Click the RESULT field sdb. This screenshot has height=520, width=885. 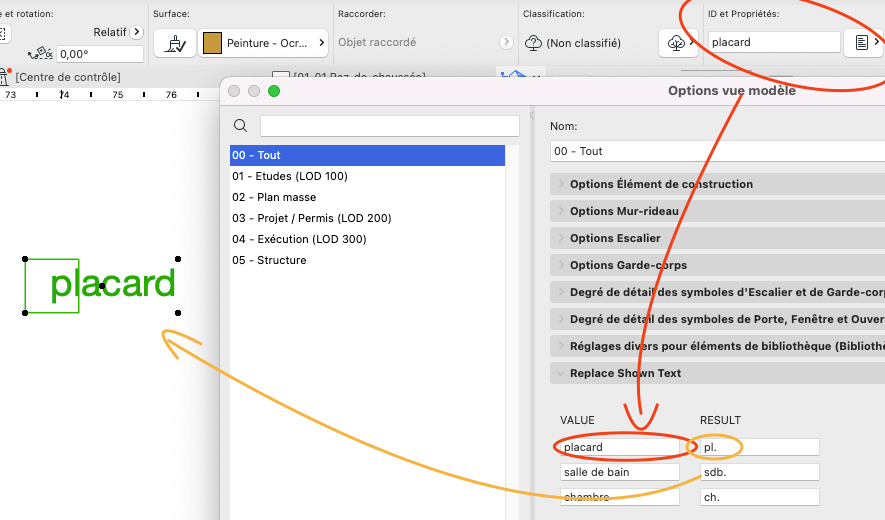pos(760,472)
